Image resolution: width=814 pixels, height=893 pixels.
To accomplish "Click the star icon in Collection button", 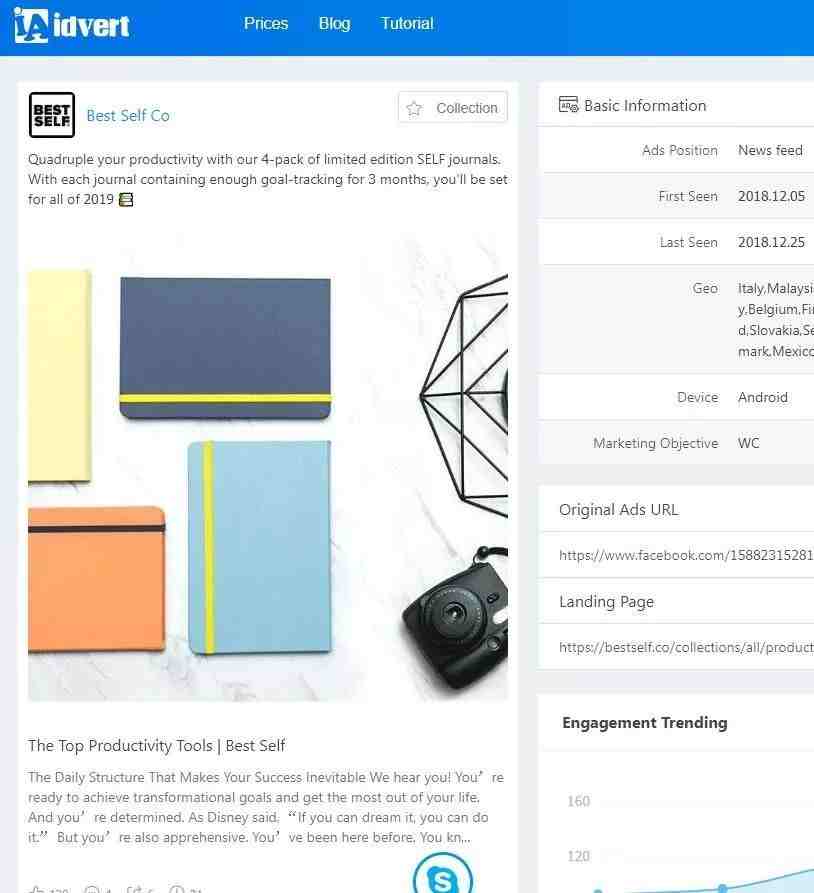I will tap(415, 108).
